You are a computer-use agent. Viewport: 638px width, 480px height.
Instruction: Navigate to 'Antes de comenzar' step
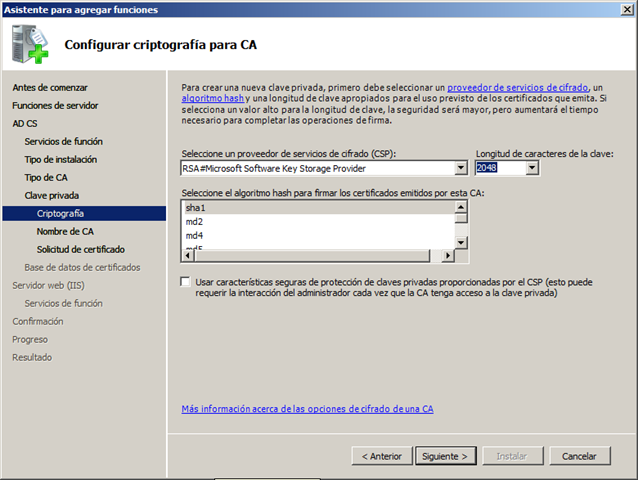pos(50,88)
